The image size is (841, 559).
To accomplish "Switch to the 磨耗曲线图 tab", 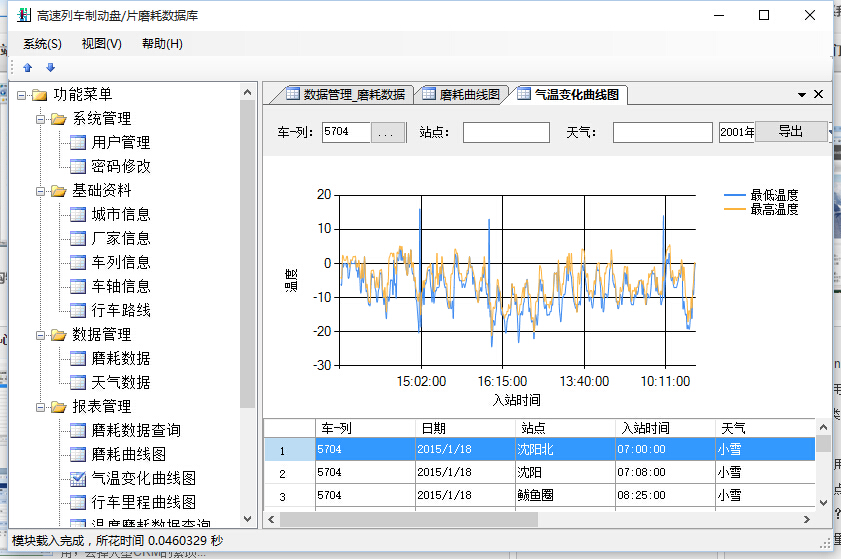I will point(461,95).
